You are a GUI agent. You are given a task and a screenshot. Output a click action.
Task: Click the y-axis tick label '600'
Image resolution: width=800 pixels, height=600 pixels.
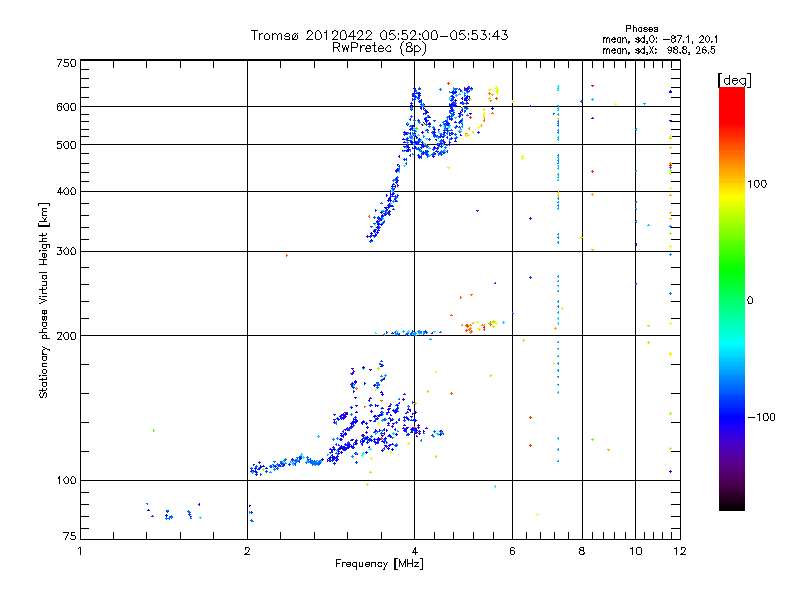coord(66,107)
